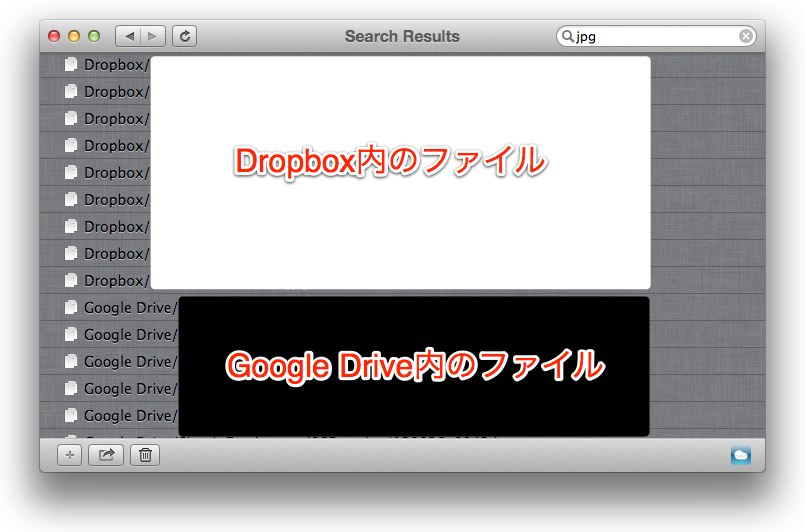Delete selection with the trash button

[145, 455]
